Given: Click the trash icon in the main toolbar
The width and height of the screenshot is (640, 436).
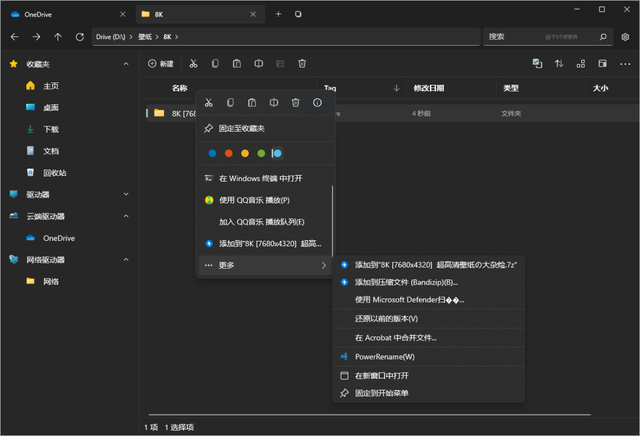Looking at the screenshot, I should (302, 64).
